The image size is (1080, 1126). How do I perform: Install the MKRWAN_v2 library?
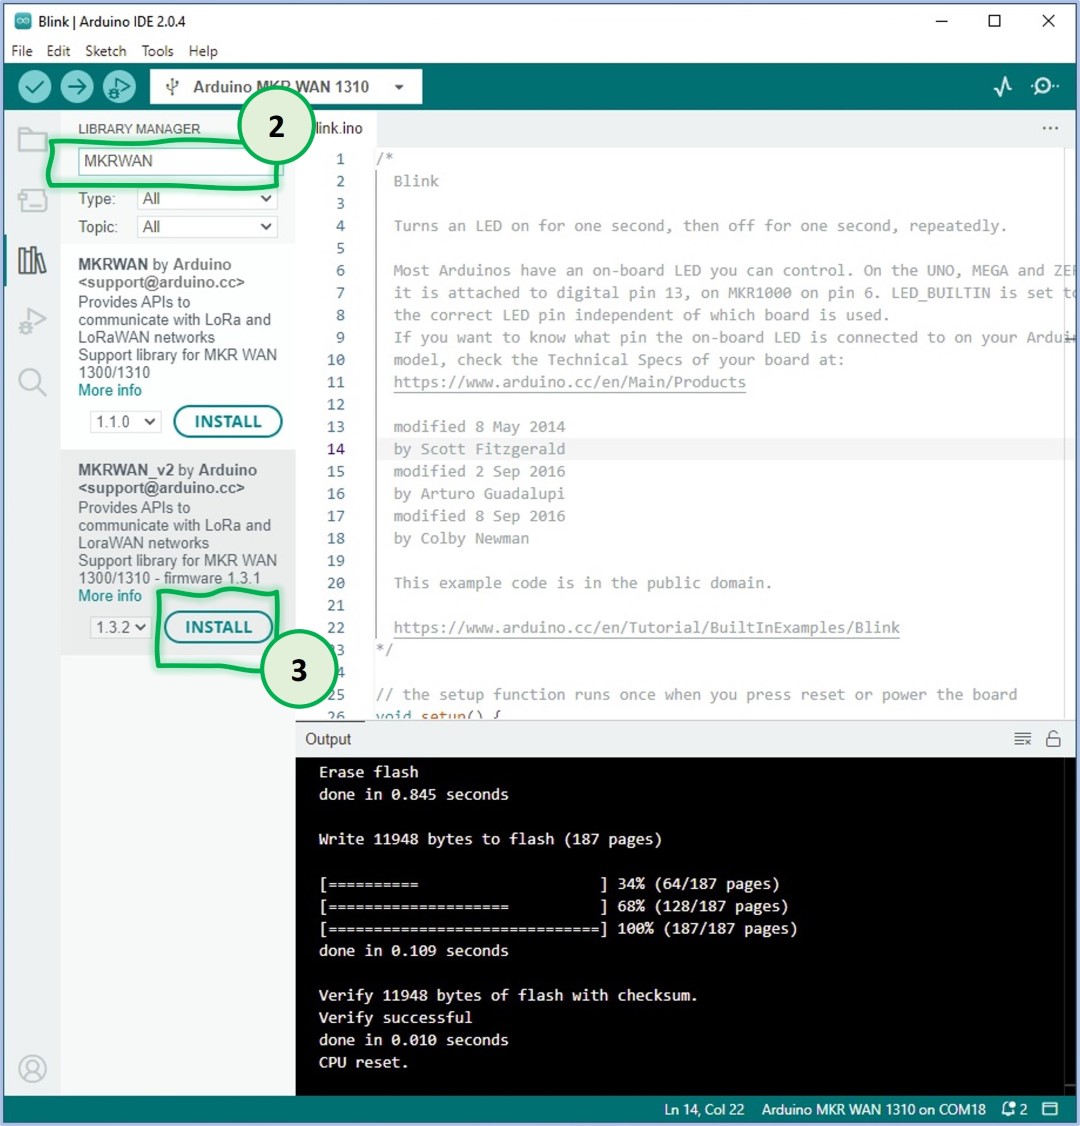218,627
